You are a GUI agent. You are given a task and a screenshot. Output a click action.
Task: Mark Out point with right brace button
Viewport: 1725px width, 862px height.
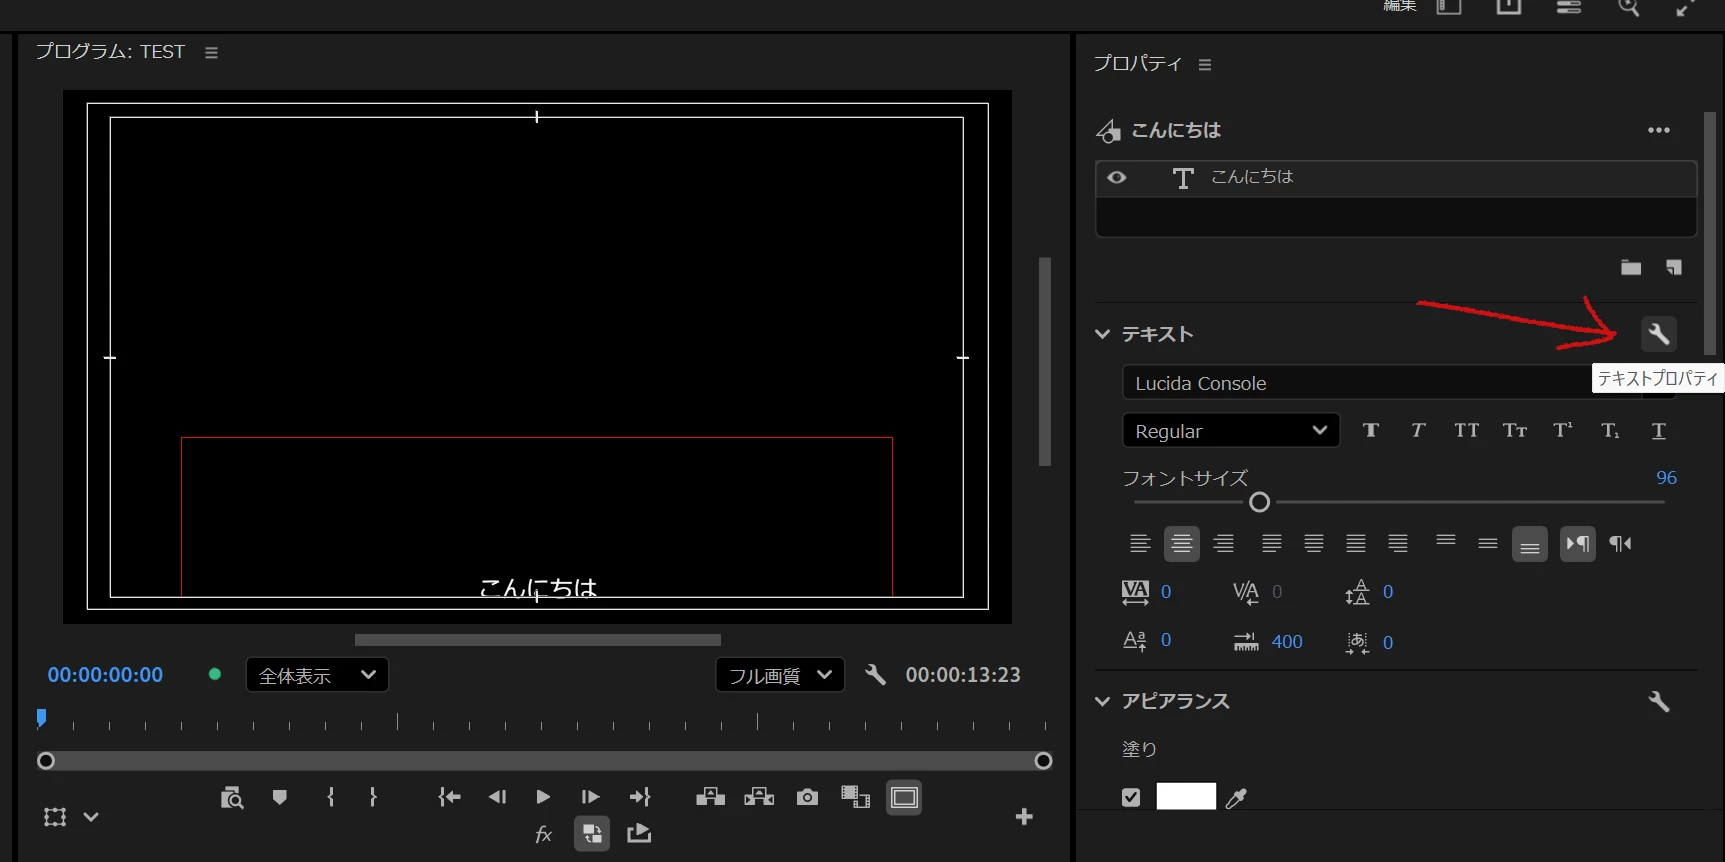point(373,797)
